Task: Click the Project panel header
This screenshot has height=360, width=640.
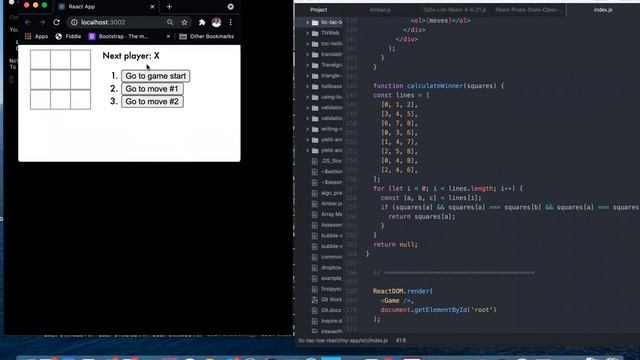Action: (319, 10)
